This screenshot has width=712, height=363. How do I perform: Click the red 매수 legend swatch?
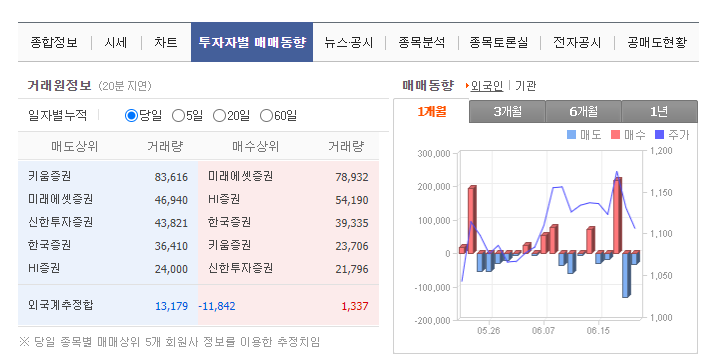[615, 134]
